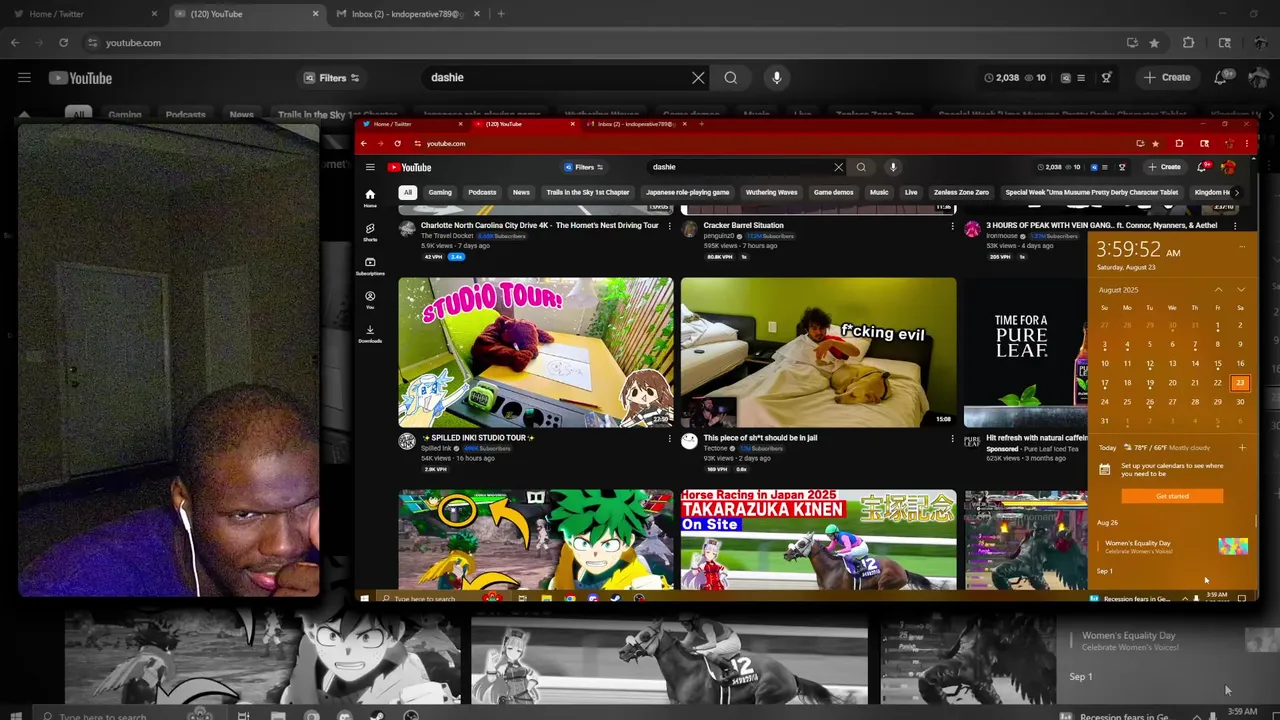The width and height of the screenshot is (1280, 720).
Task: Open the Women's Equality Day event
Action: (x=1172, y=546)
